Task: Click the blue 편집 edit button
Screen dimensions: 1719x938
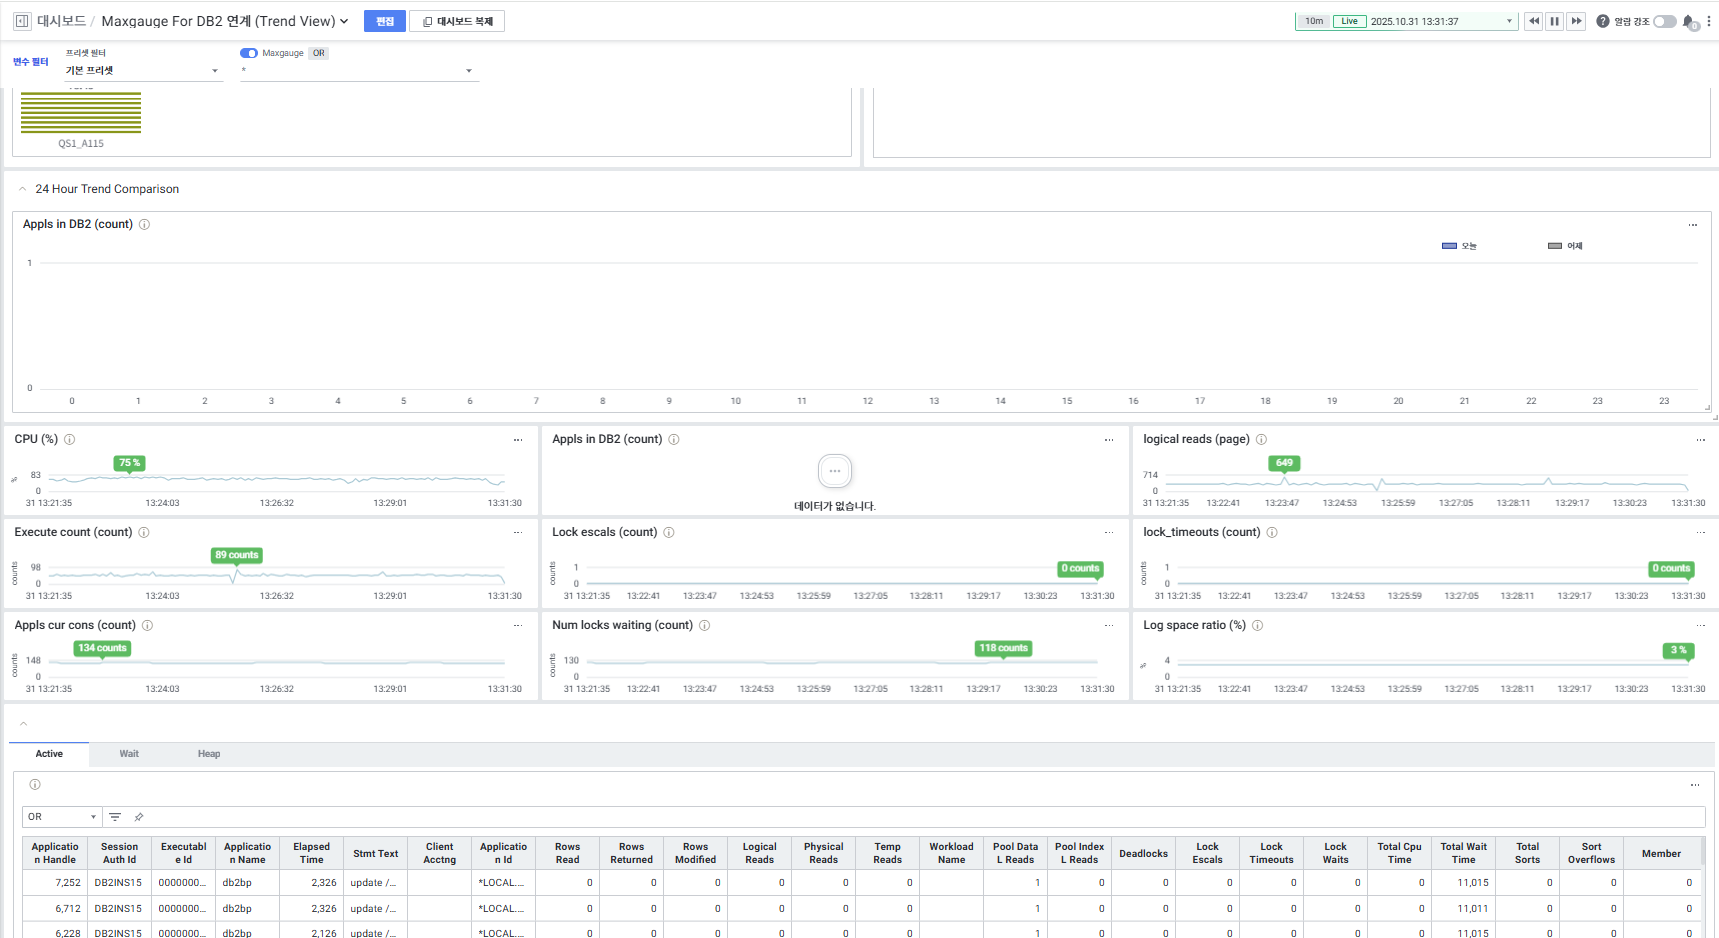Action: [385, 21]
